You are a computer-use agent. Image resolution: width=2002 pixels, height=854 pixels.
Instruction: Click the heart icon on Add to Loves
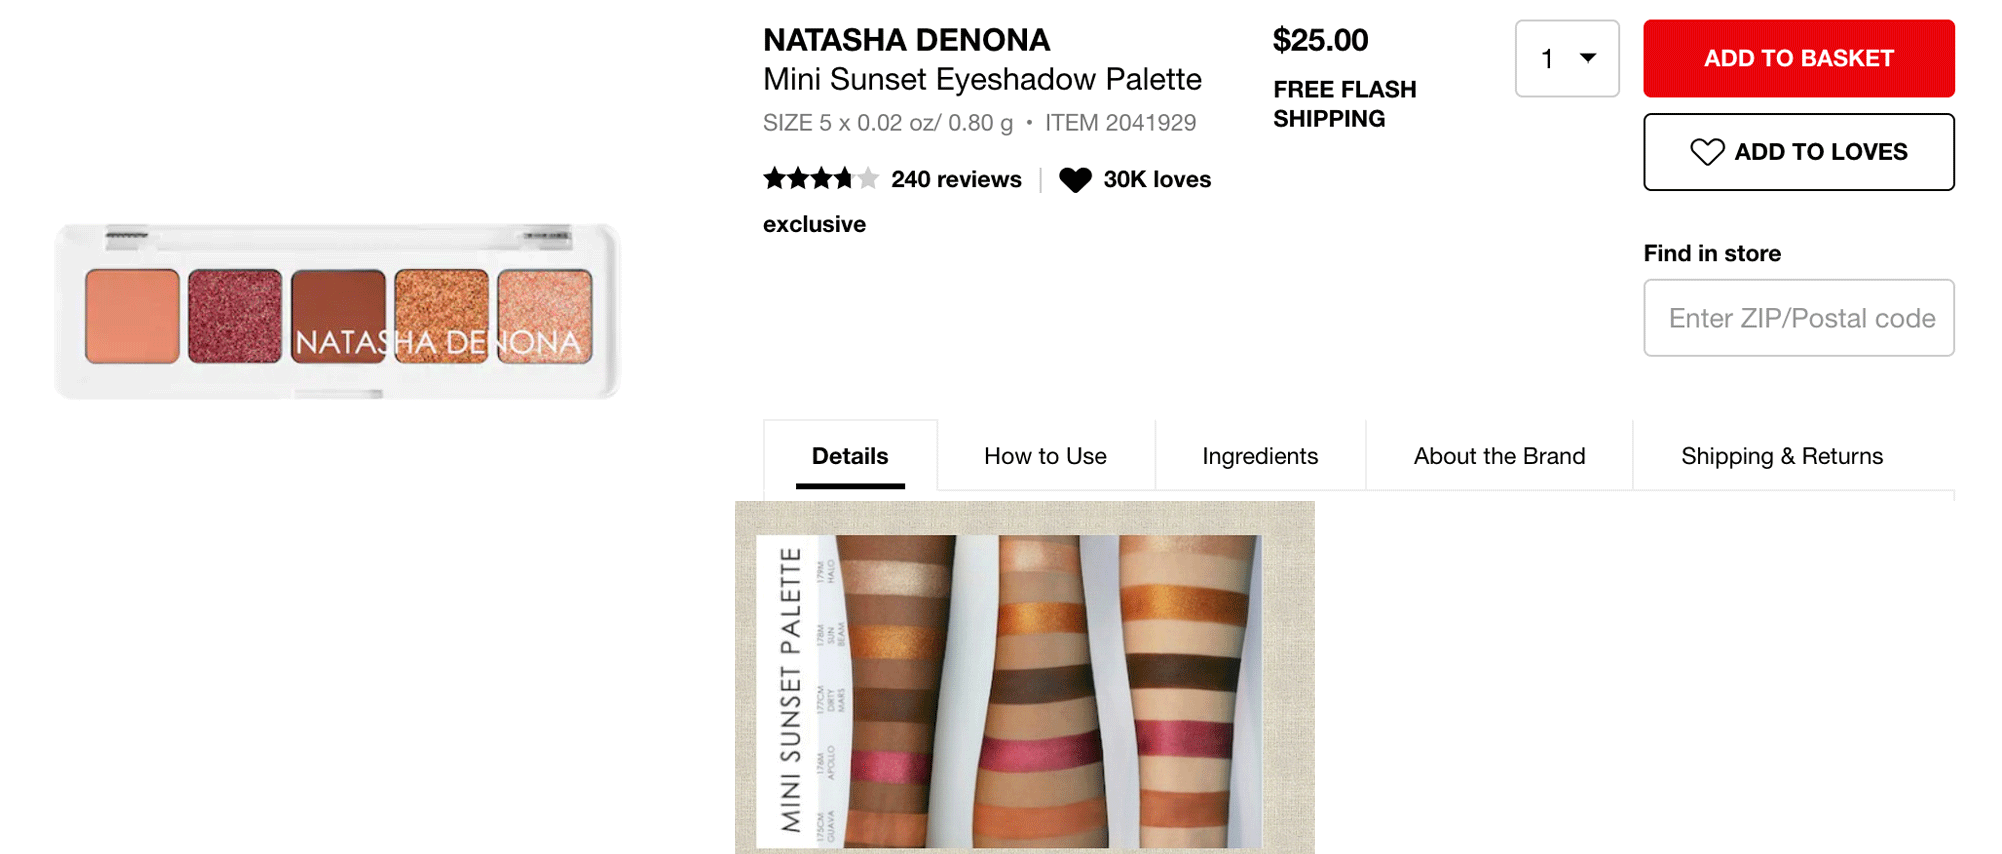[1707, 152]
